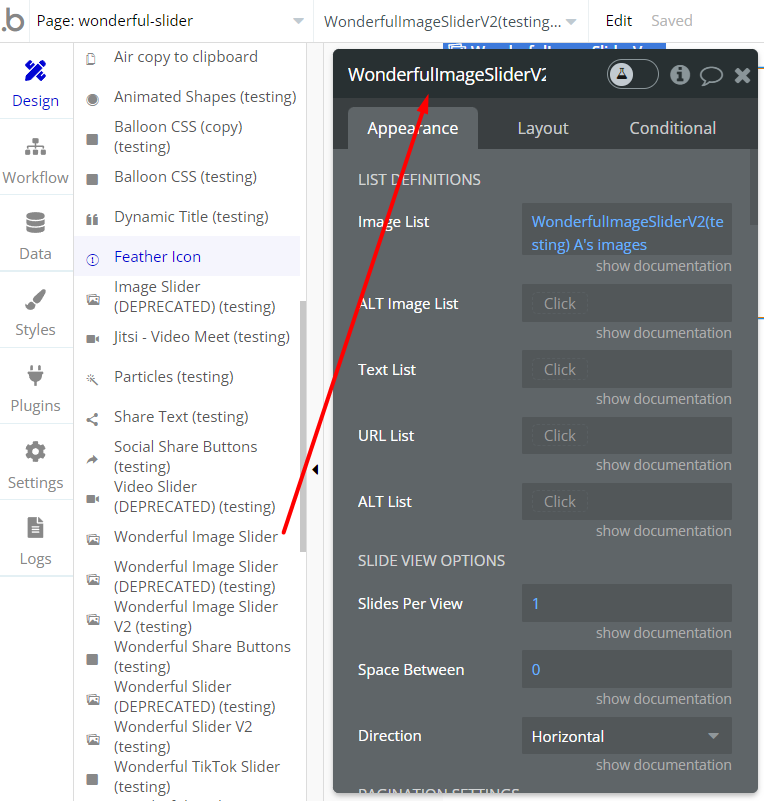This screenshot has height=801, width=764.
Task: Open the Design tab in sidebar
Action: pos(36,84)
